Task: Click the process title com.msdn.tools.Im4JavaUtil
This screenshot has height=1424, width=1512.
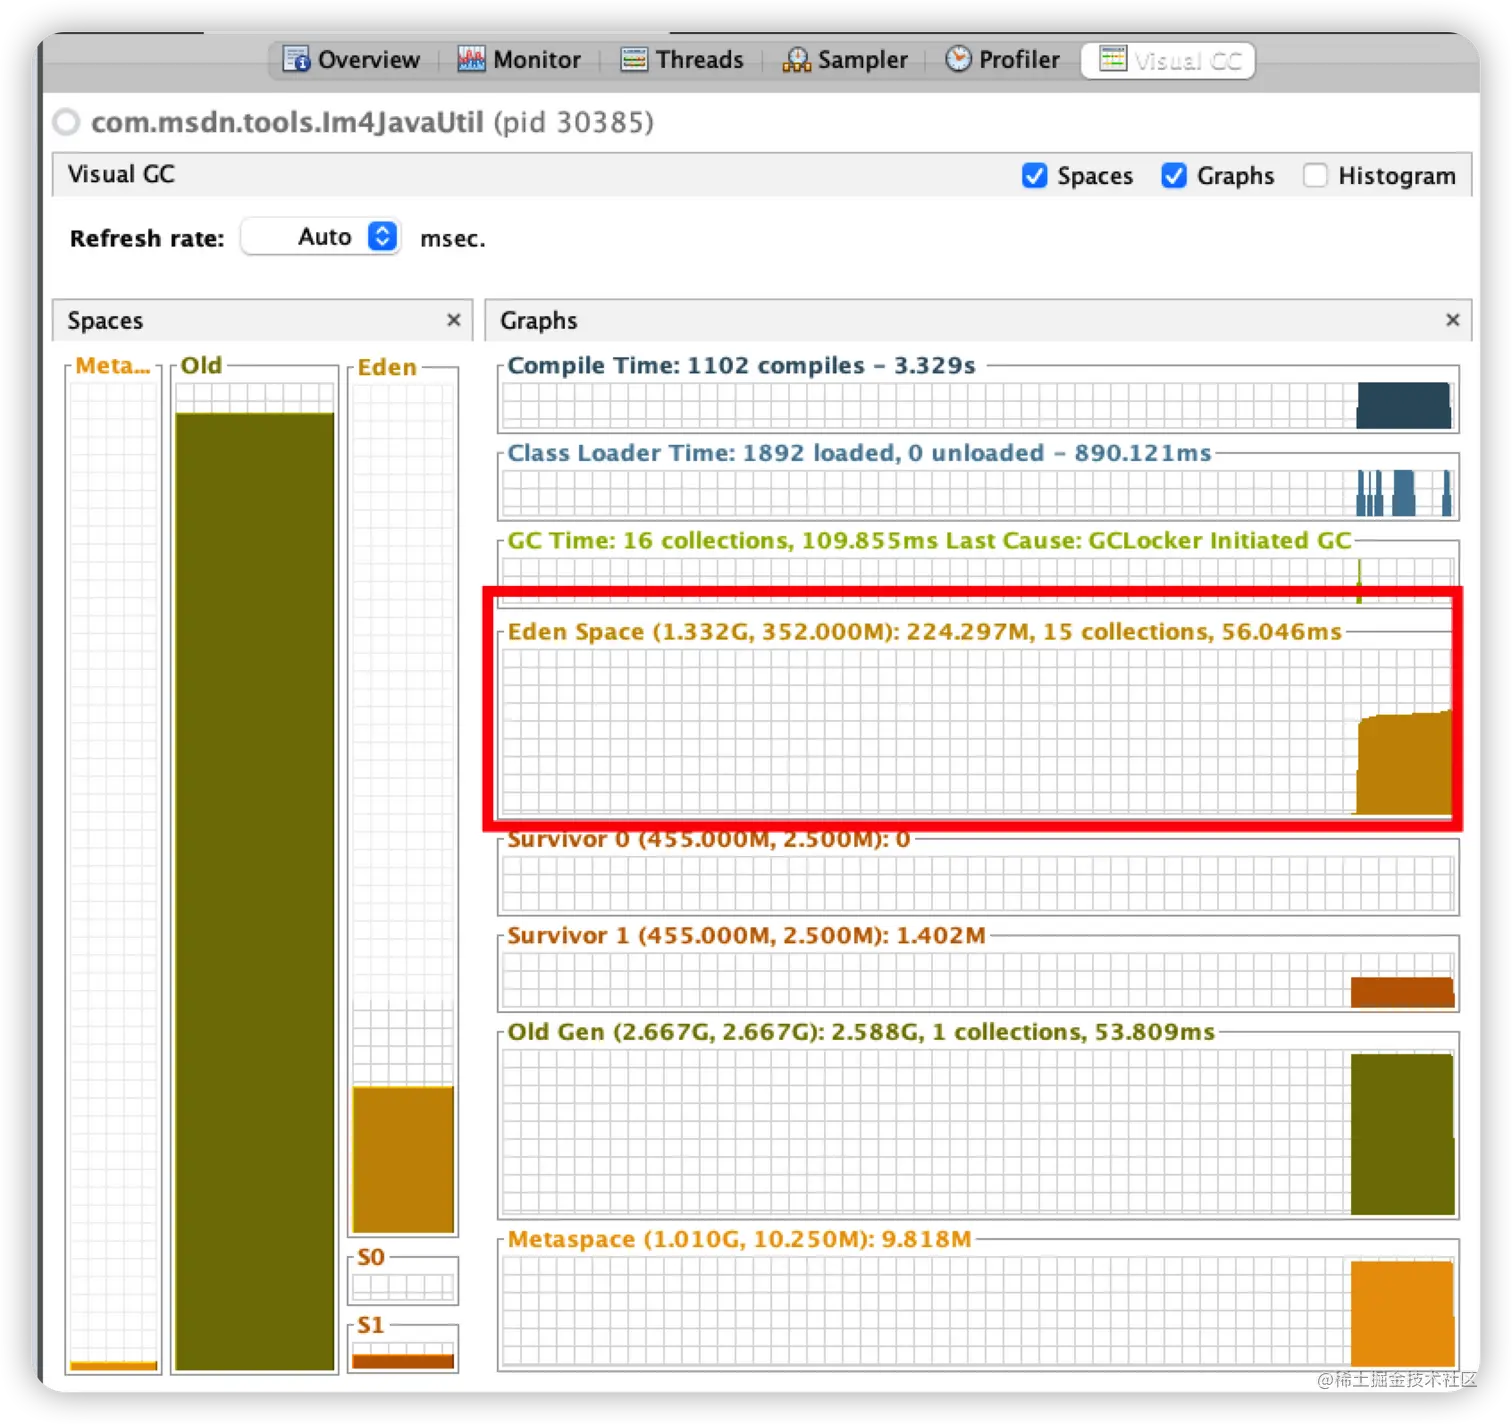Action: 287,122
